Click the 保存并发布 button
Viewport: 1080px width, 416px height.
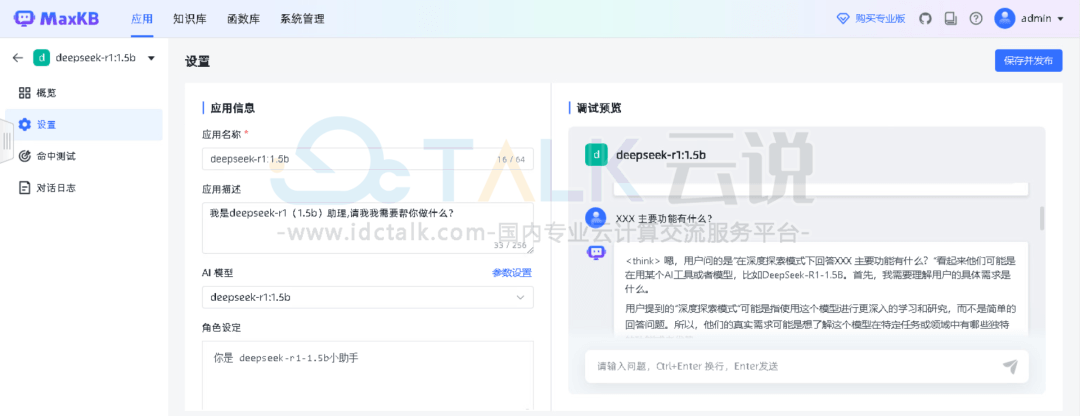click(1028, 61)
